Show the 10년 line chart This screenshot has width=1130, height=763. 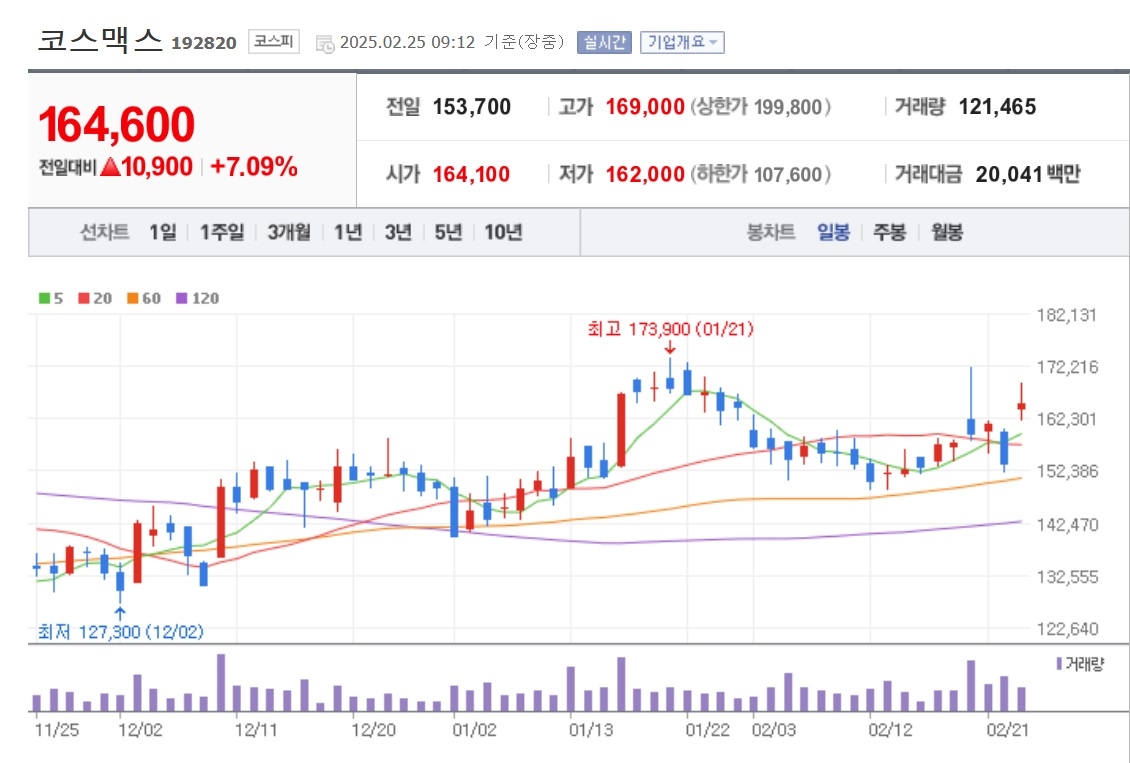[503, 232]
